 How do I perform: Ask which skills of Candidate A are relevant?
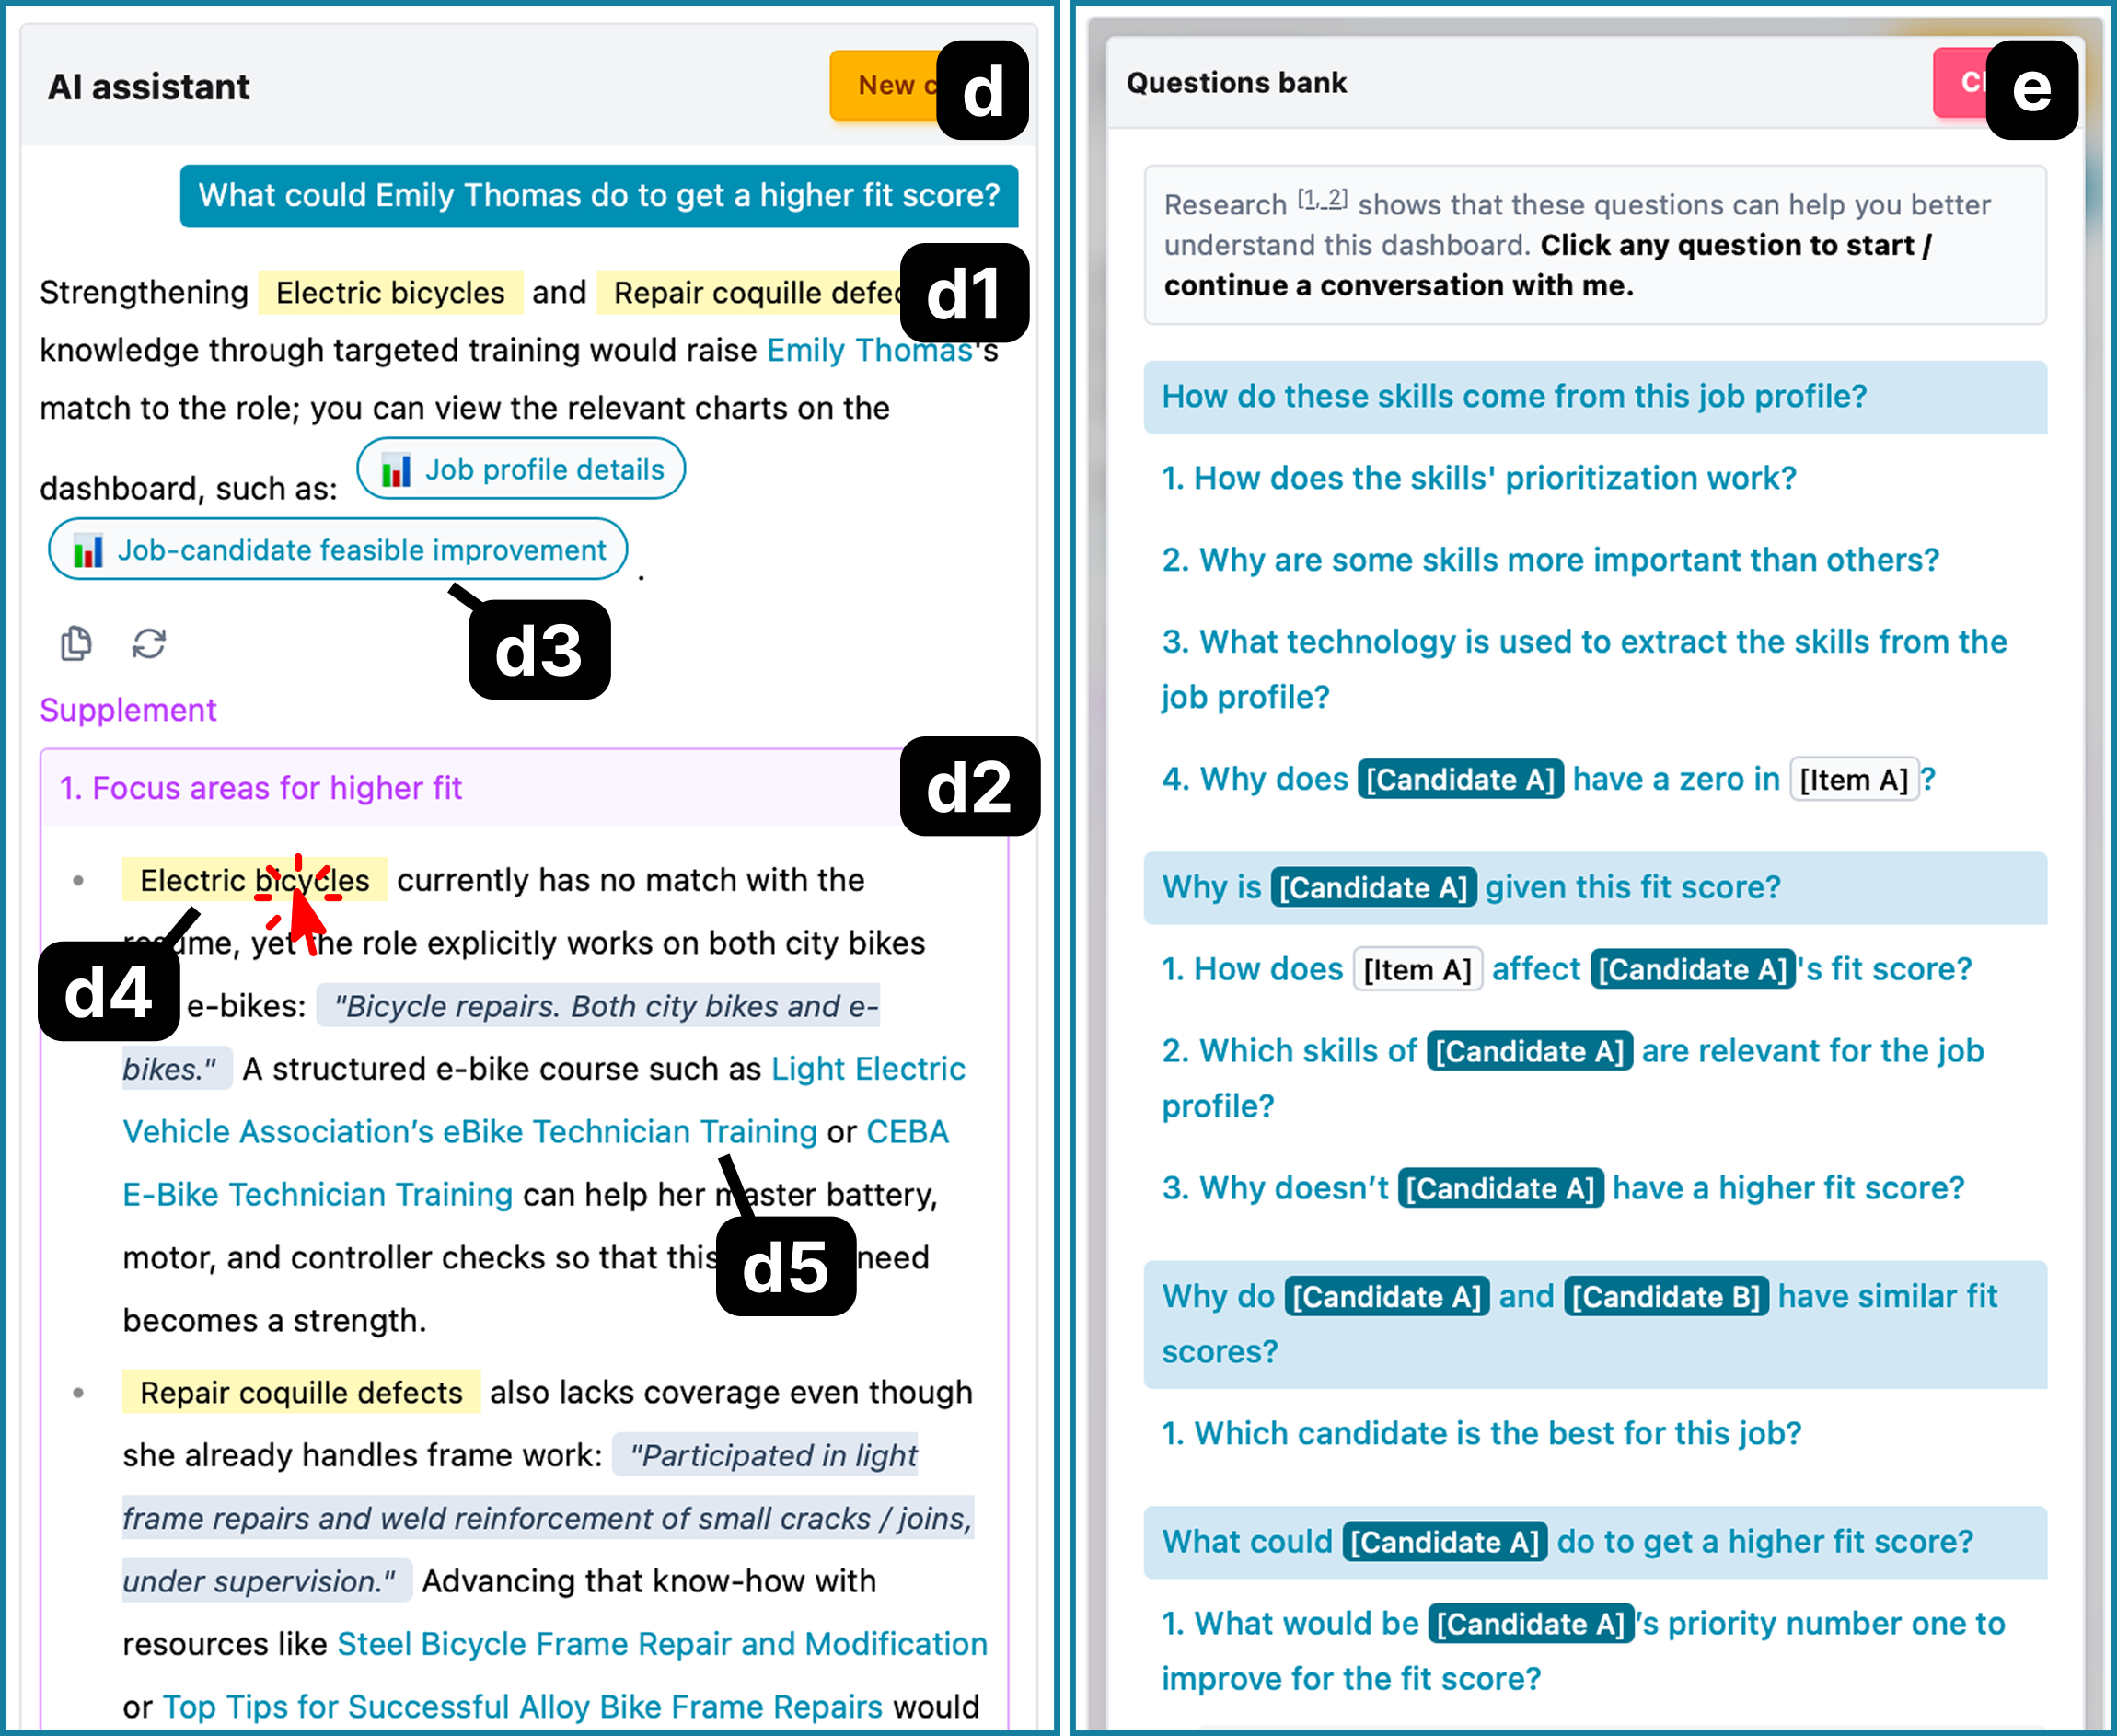click(1572, 1078)
